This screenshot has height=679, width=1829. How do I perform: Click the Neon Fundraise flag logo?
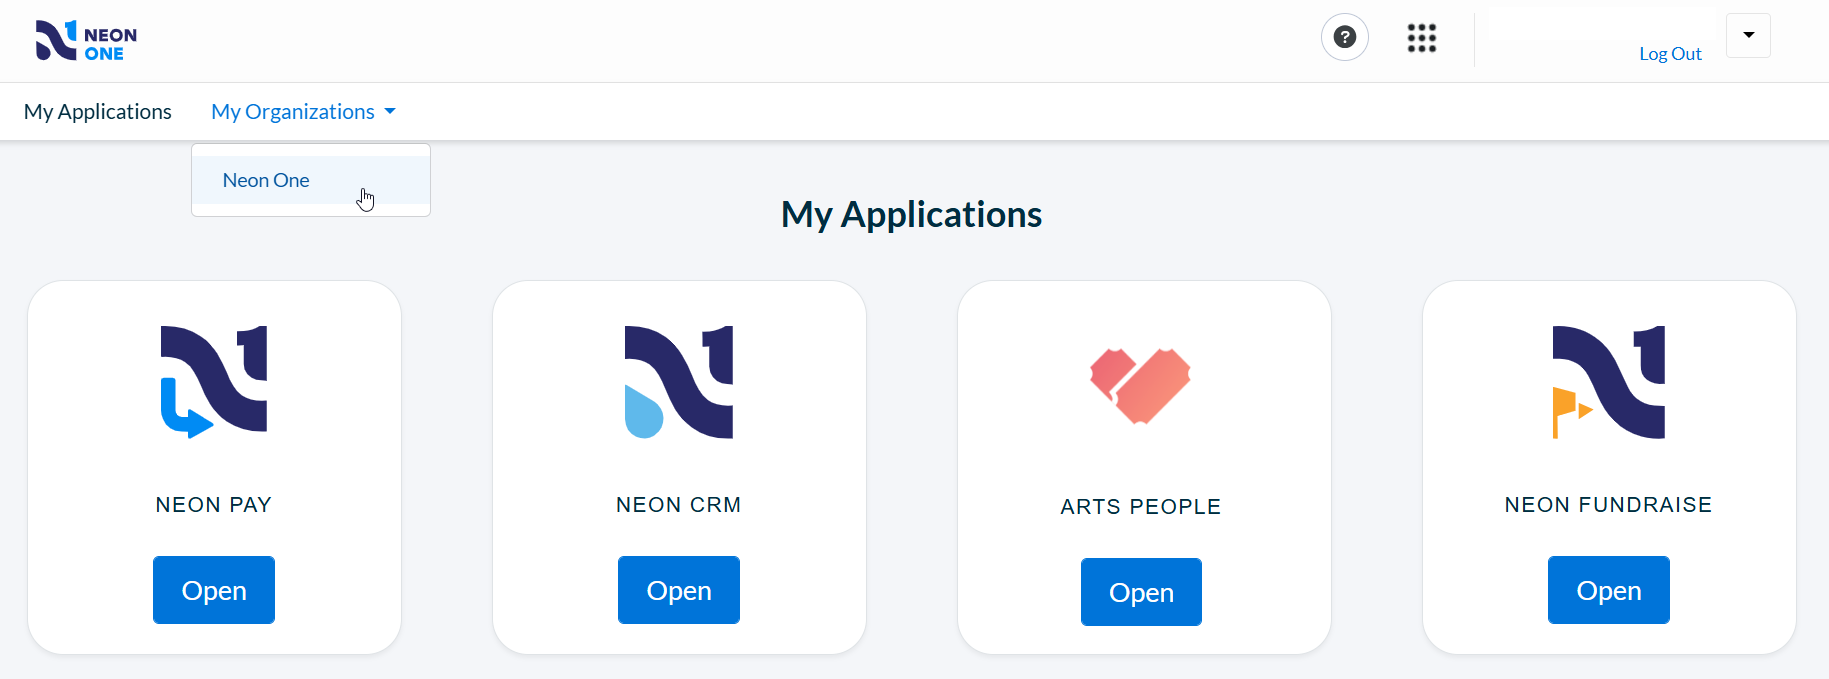[x=1609, y=382]
